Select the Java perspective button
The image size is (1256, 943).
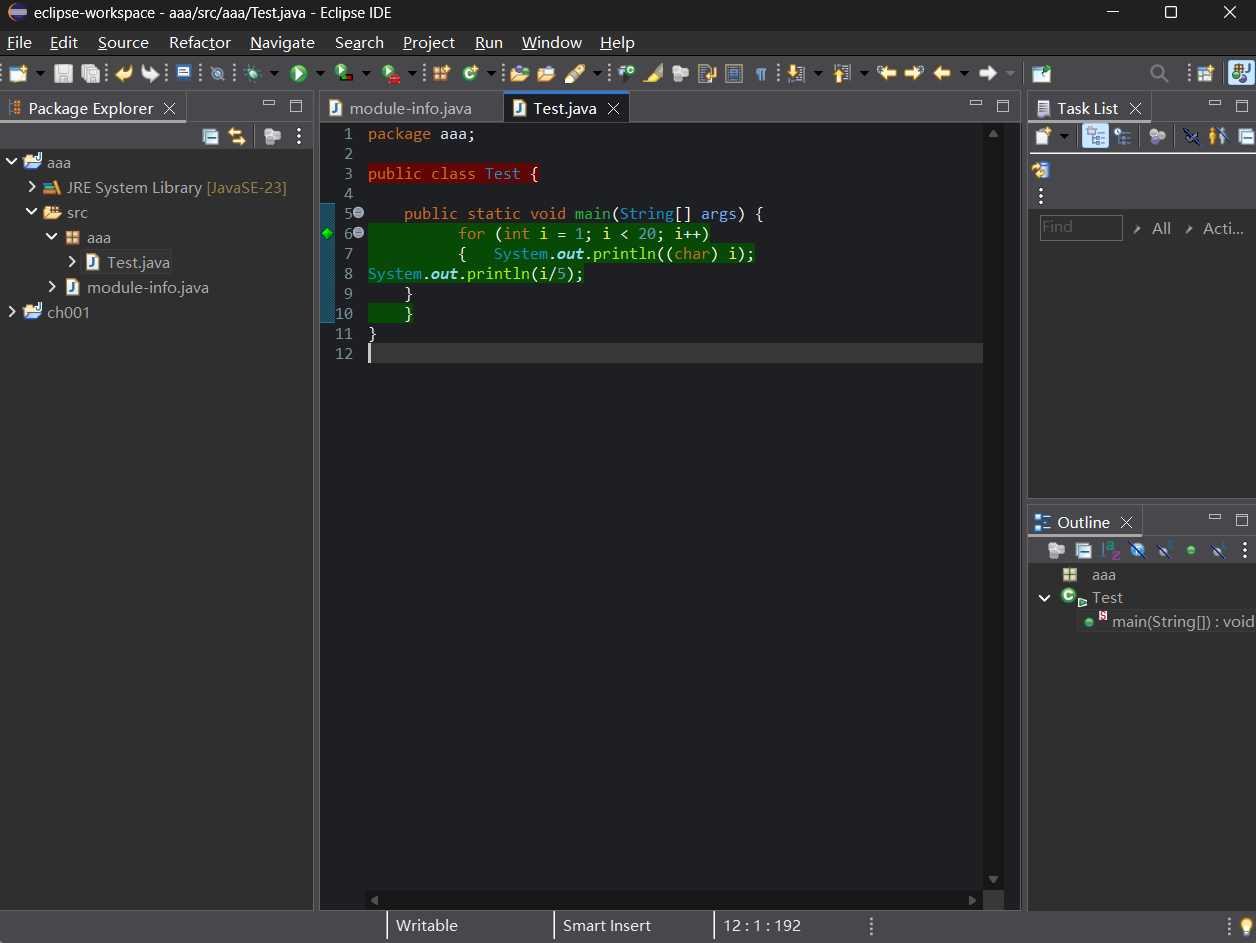(1240, 73)
